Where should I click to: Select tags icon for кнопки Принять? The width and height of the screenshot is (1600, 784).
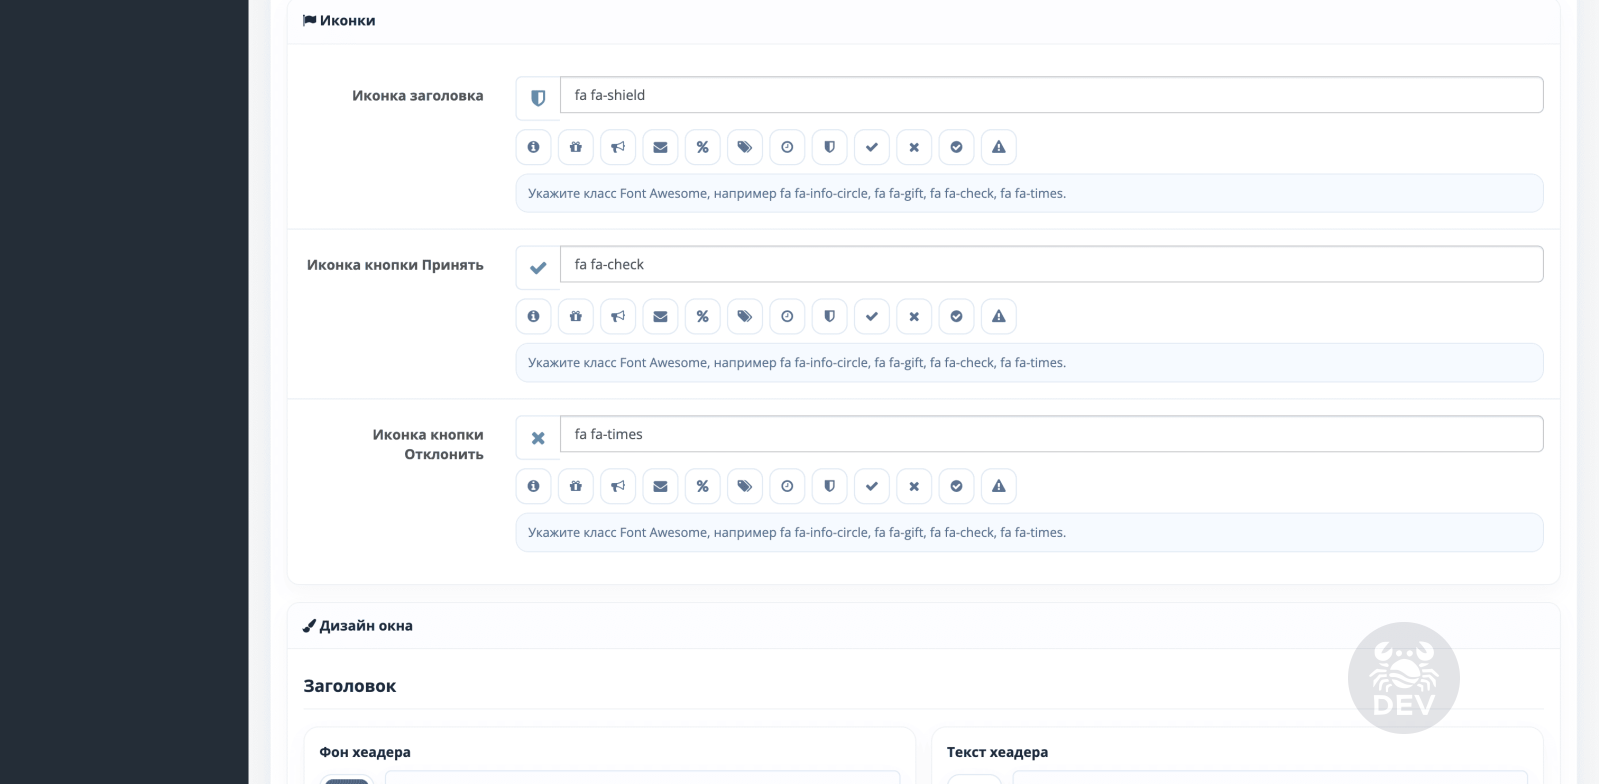tap(745, 316)
